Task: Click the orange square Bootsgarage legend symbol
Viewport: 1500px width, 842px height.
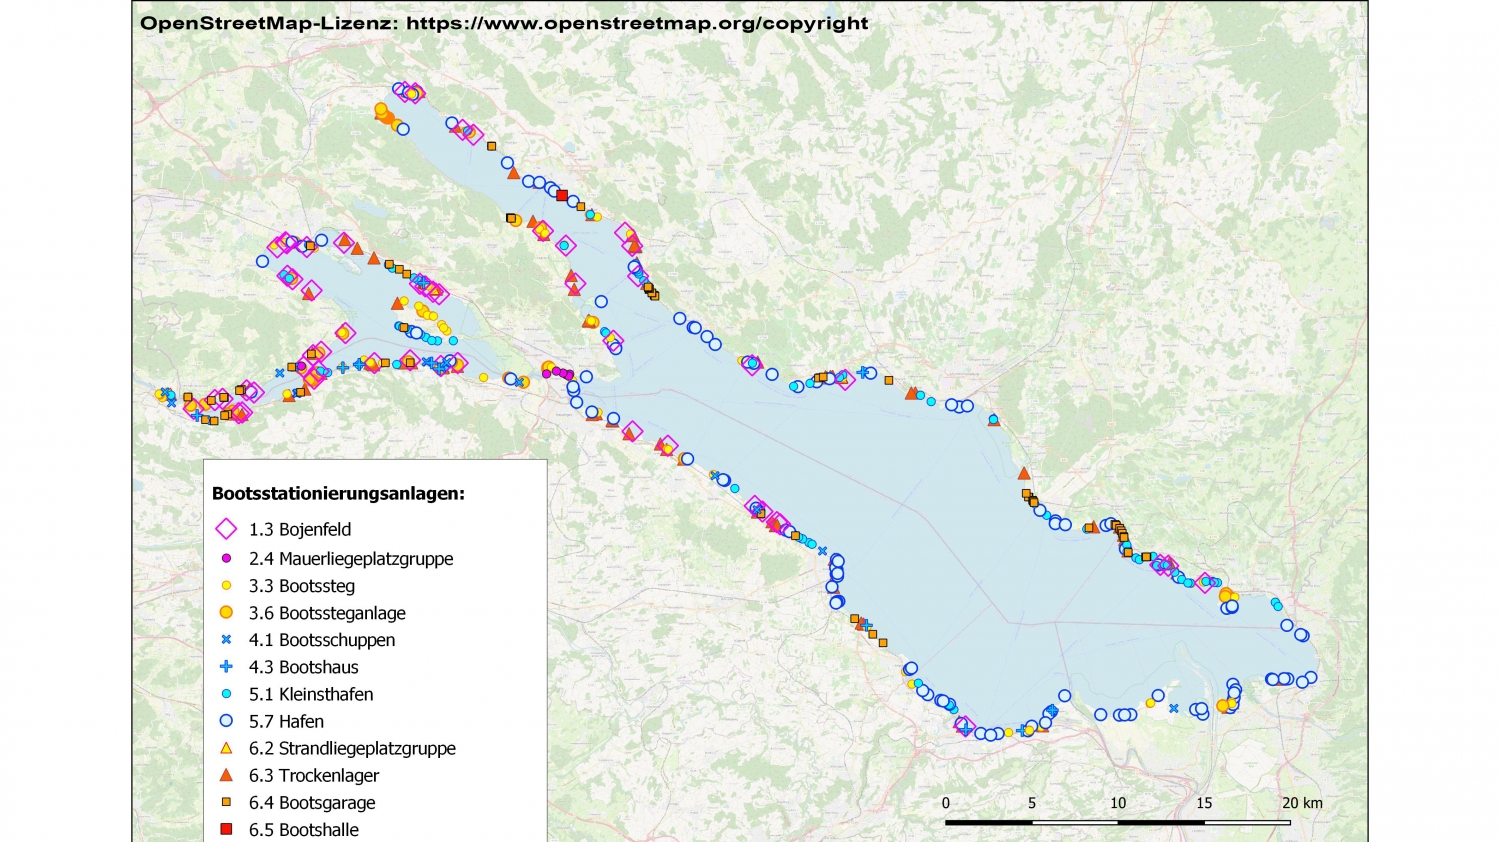Action: [226, 802]
